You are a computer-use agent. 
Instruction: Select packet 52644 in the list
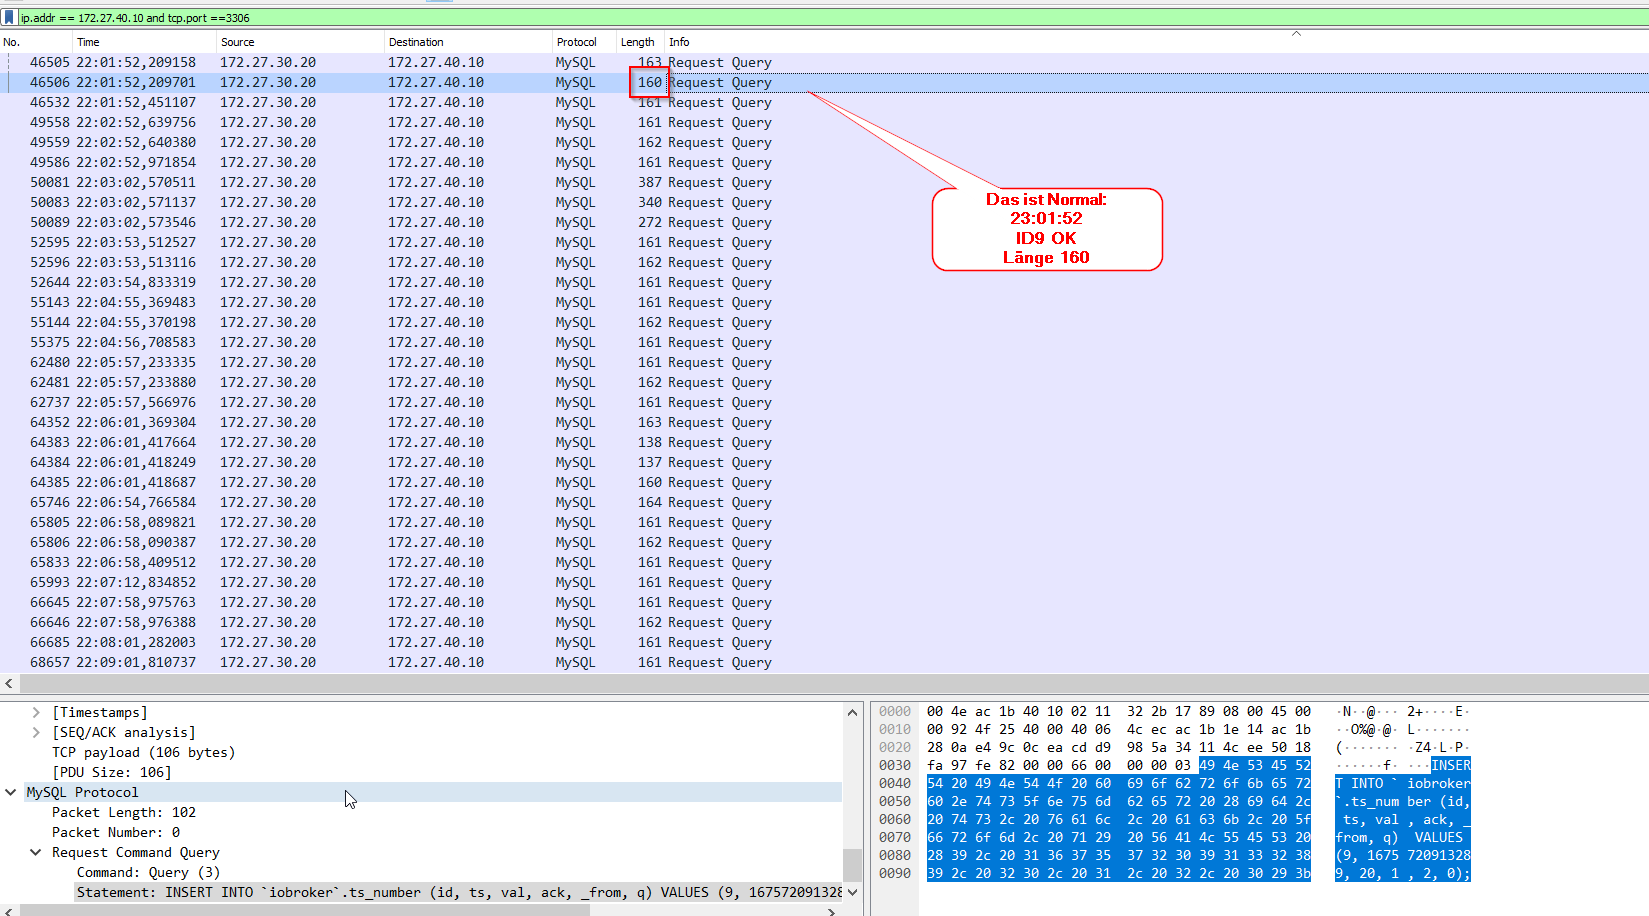click(x=824, y=282)
